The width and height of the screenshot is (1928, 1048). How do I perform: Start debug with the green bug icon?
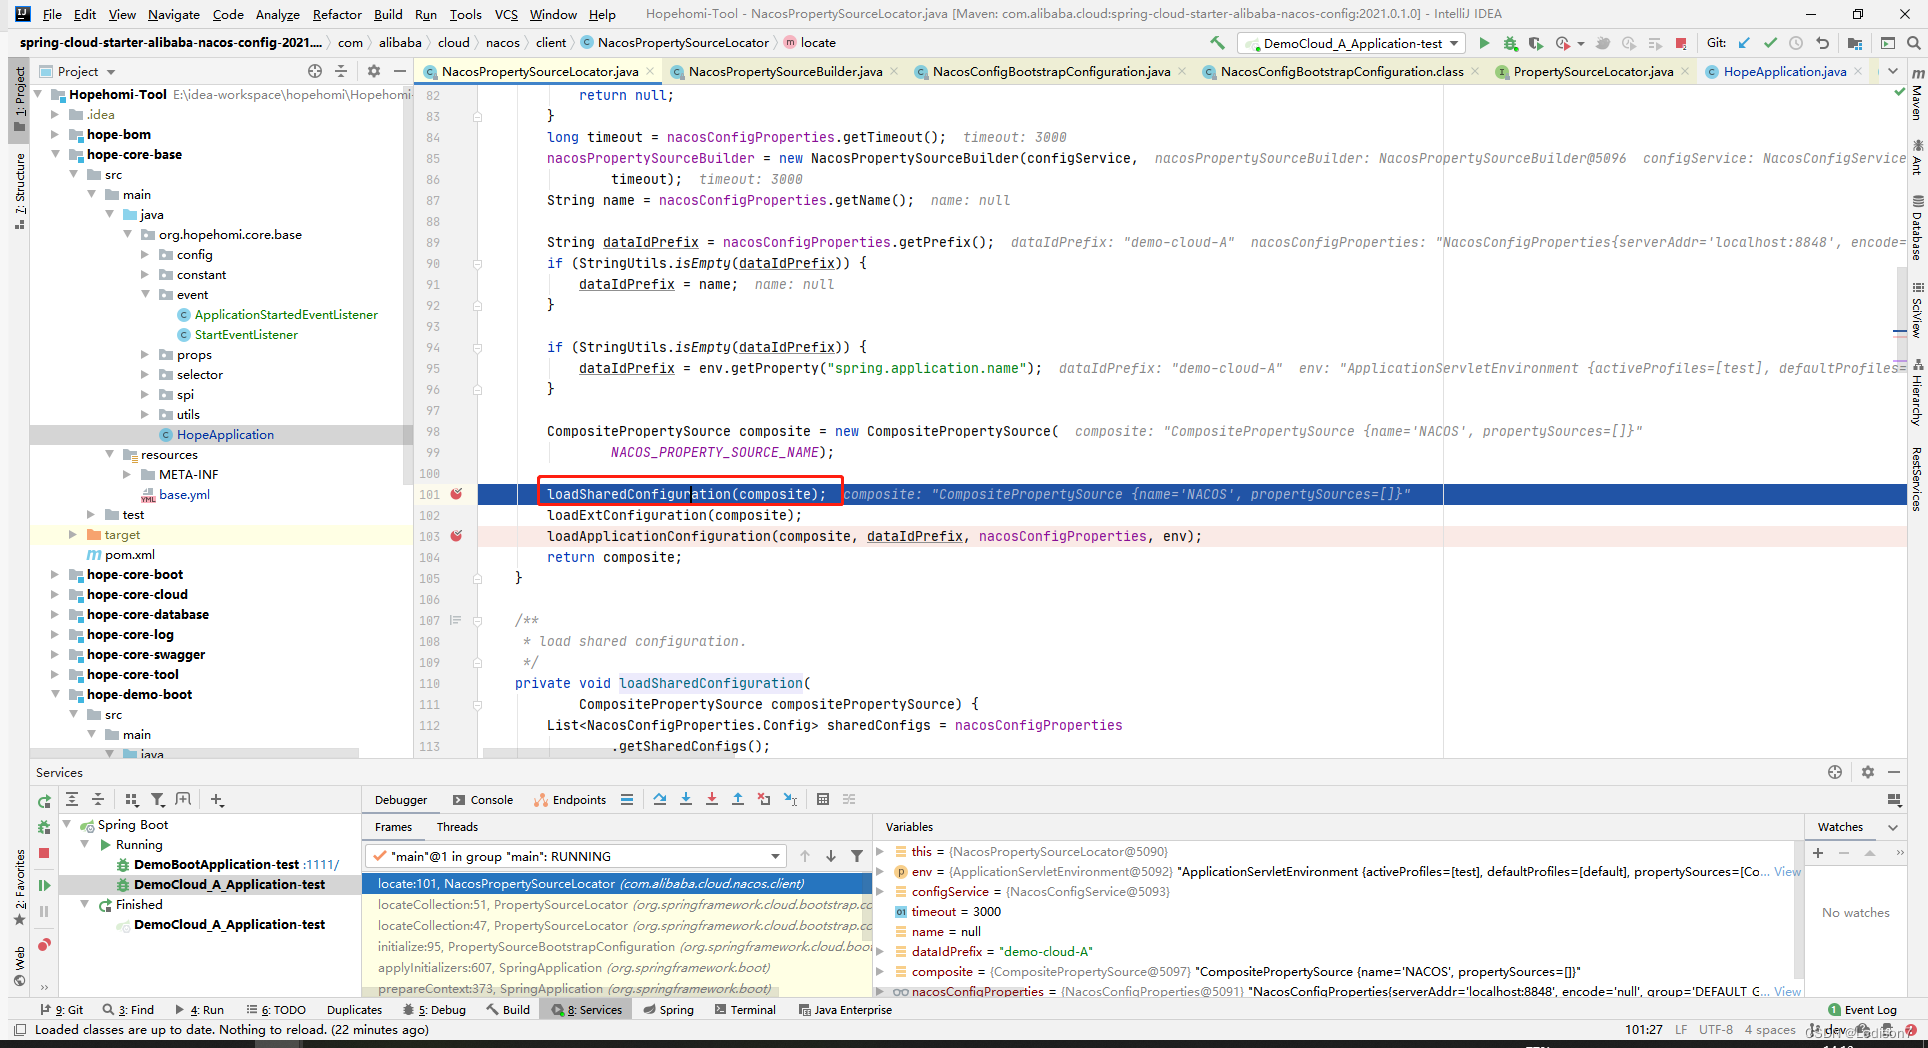click(x=1510, y=43)
